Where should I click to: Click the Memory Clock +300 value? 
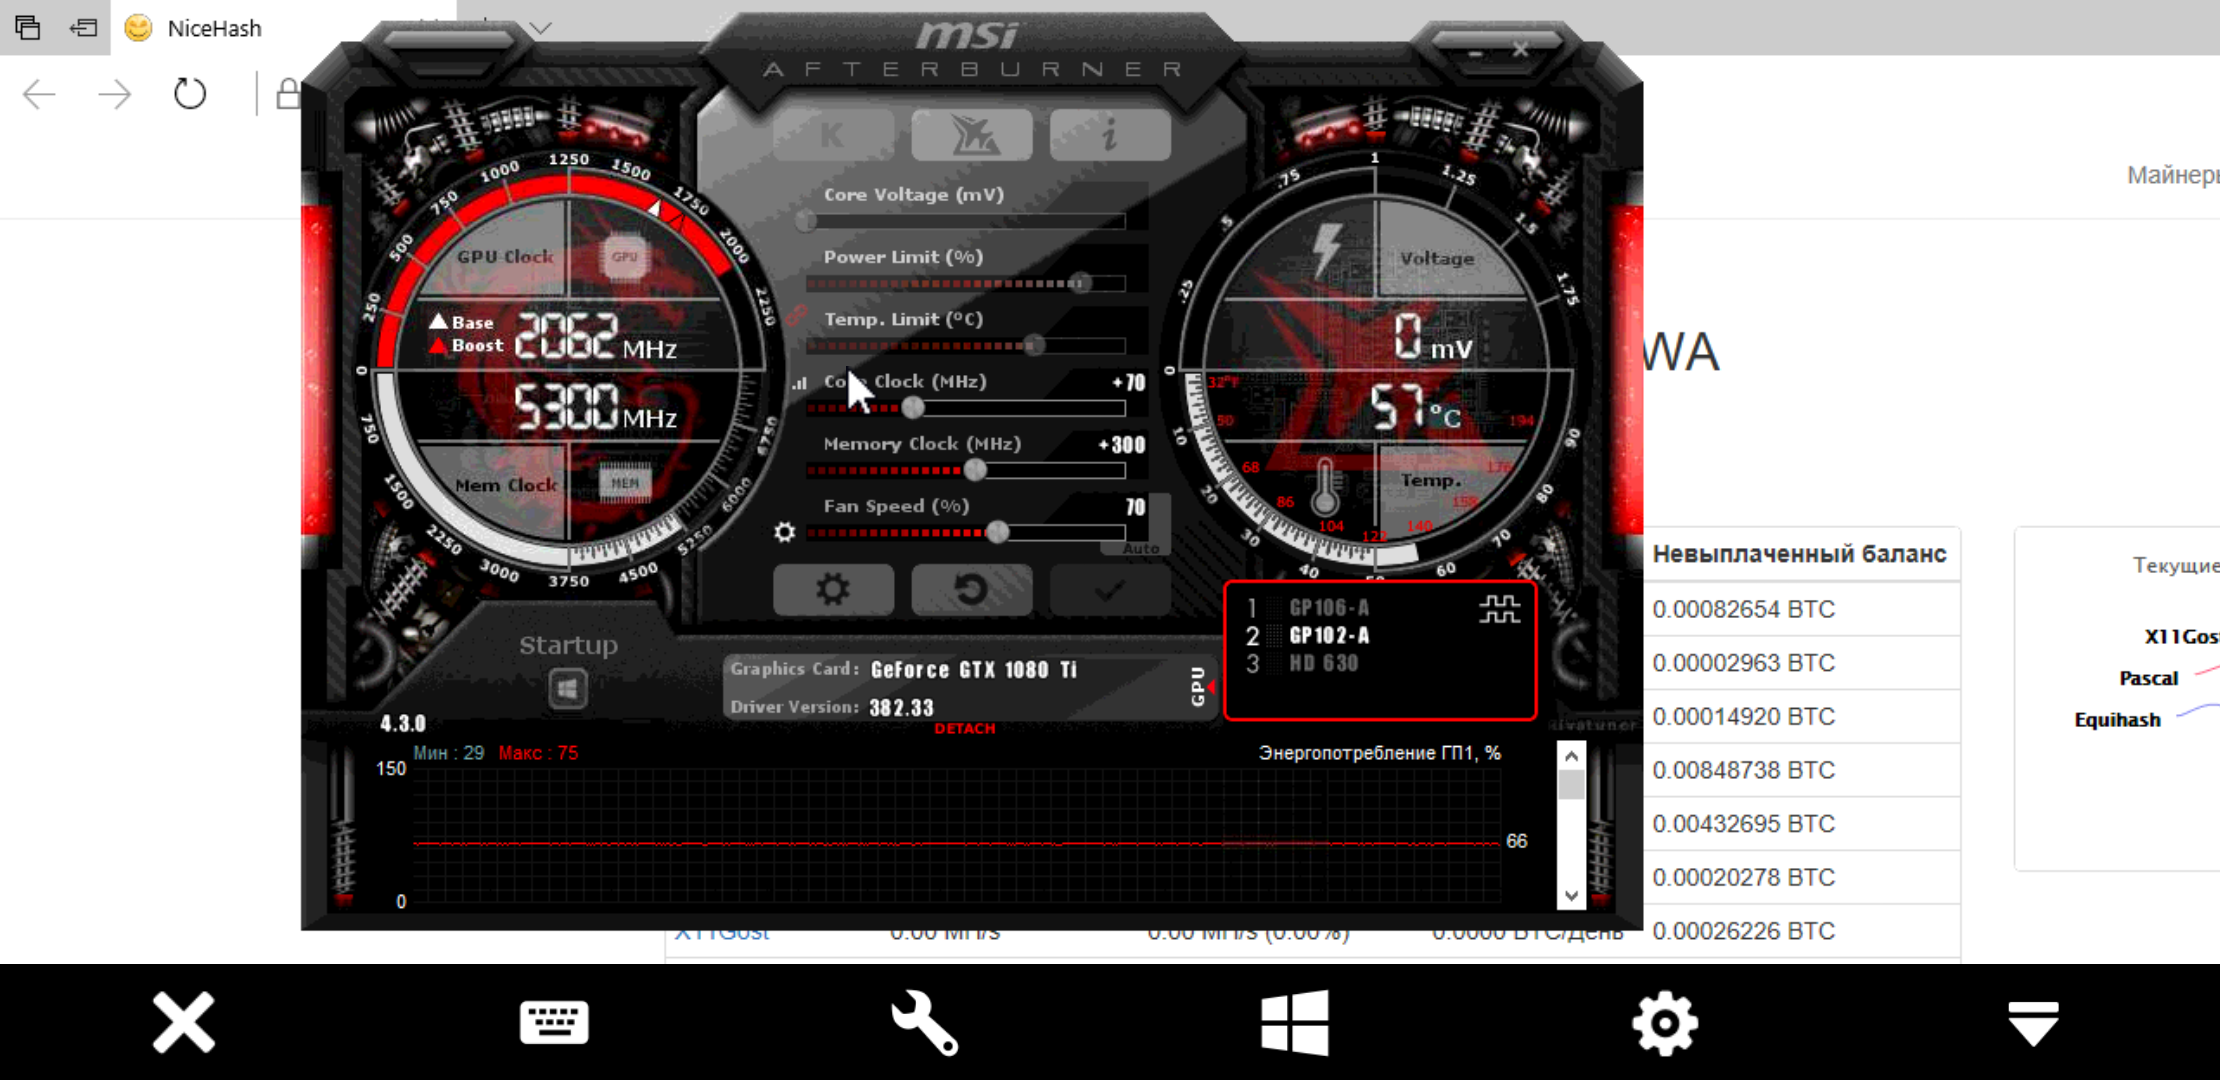tap(1122, 445)
